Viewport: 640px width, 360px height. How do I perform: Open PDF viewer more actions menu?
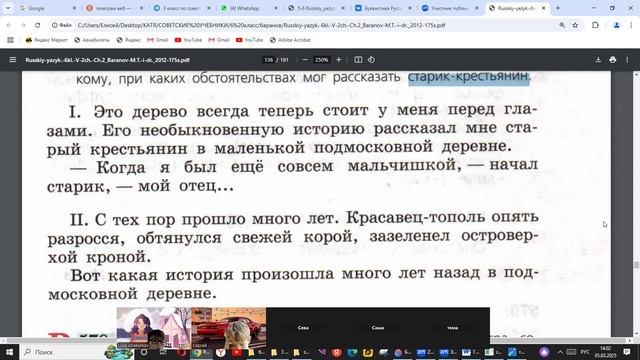click(x=627, y=60)
